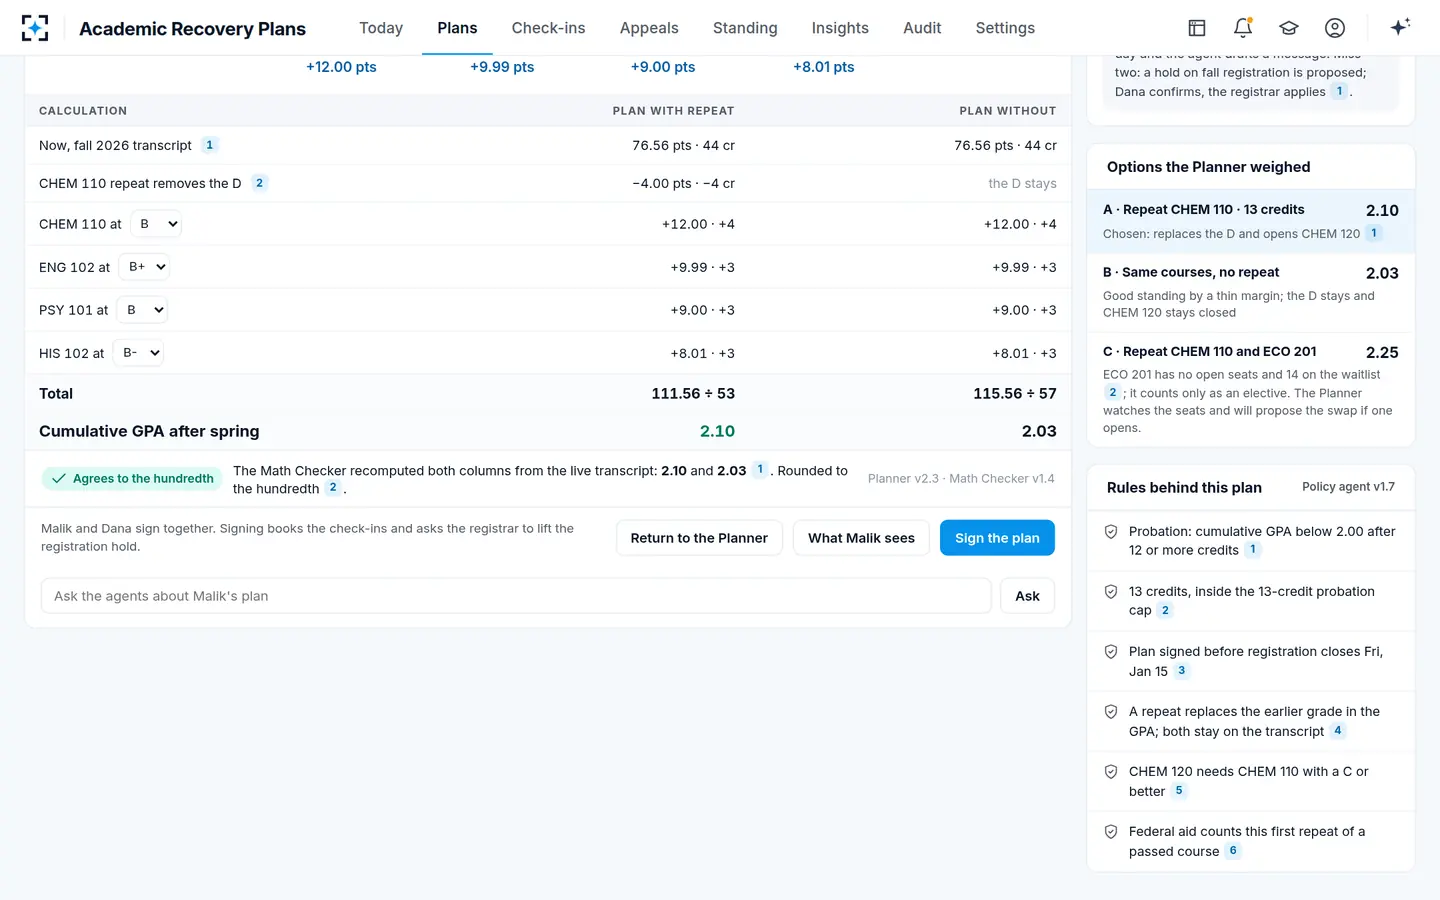The image size is (1440, 900).
Task: Open citation 6 on Federal aid rule
Action: coord(1233,851)
